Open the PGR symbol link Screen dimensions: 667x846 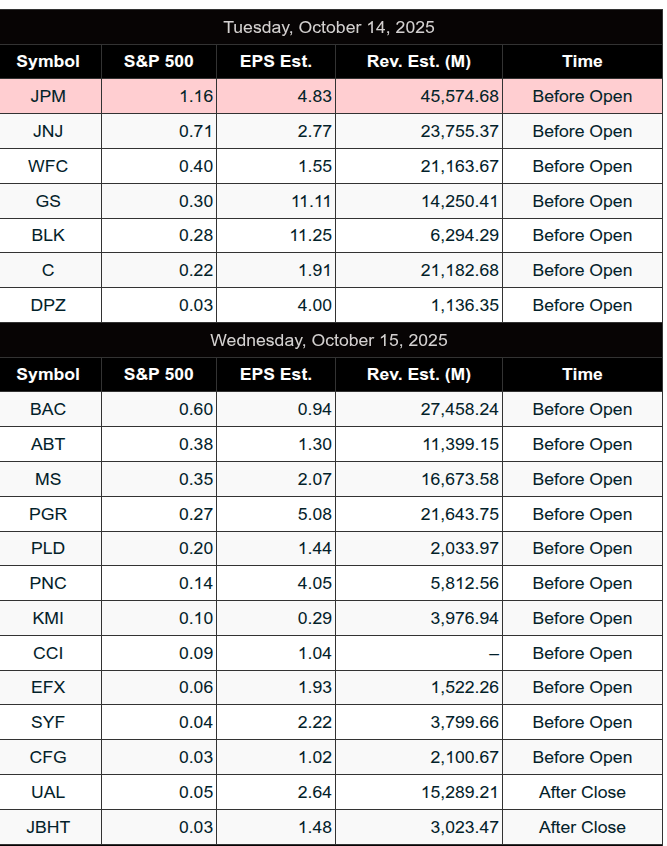click(48, 514)
